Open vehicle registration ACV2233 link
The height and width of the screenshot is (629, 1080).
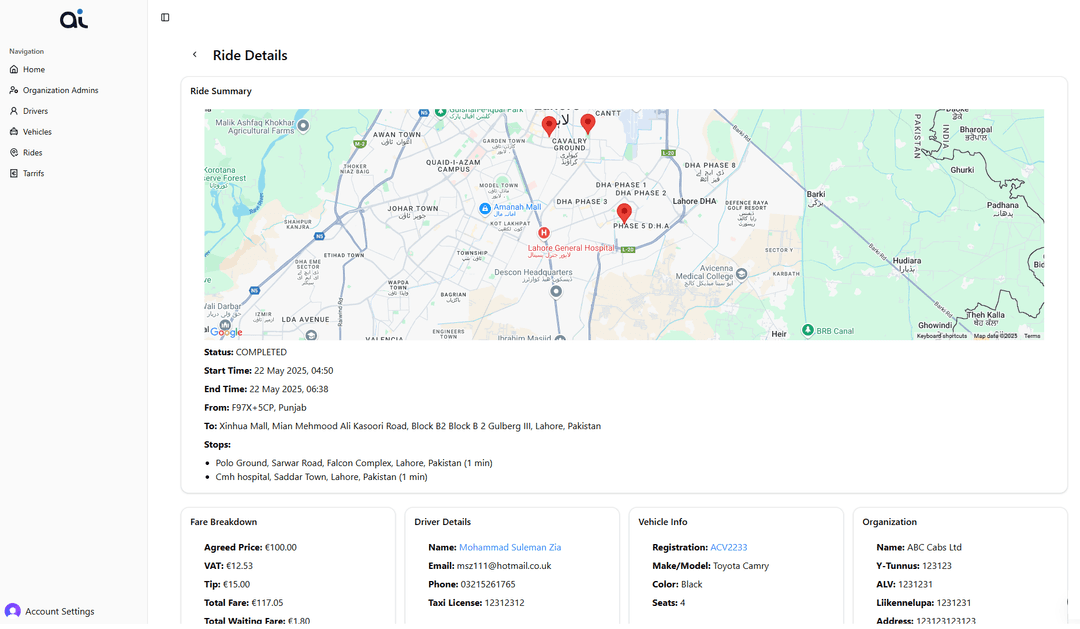(729, 547)
